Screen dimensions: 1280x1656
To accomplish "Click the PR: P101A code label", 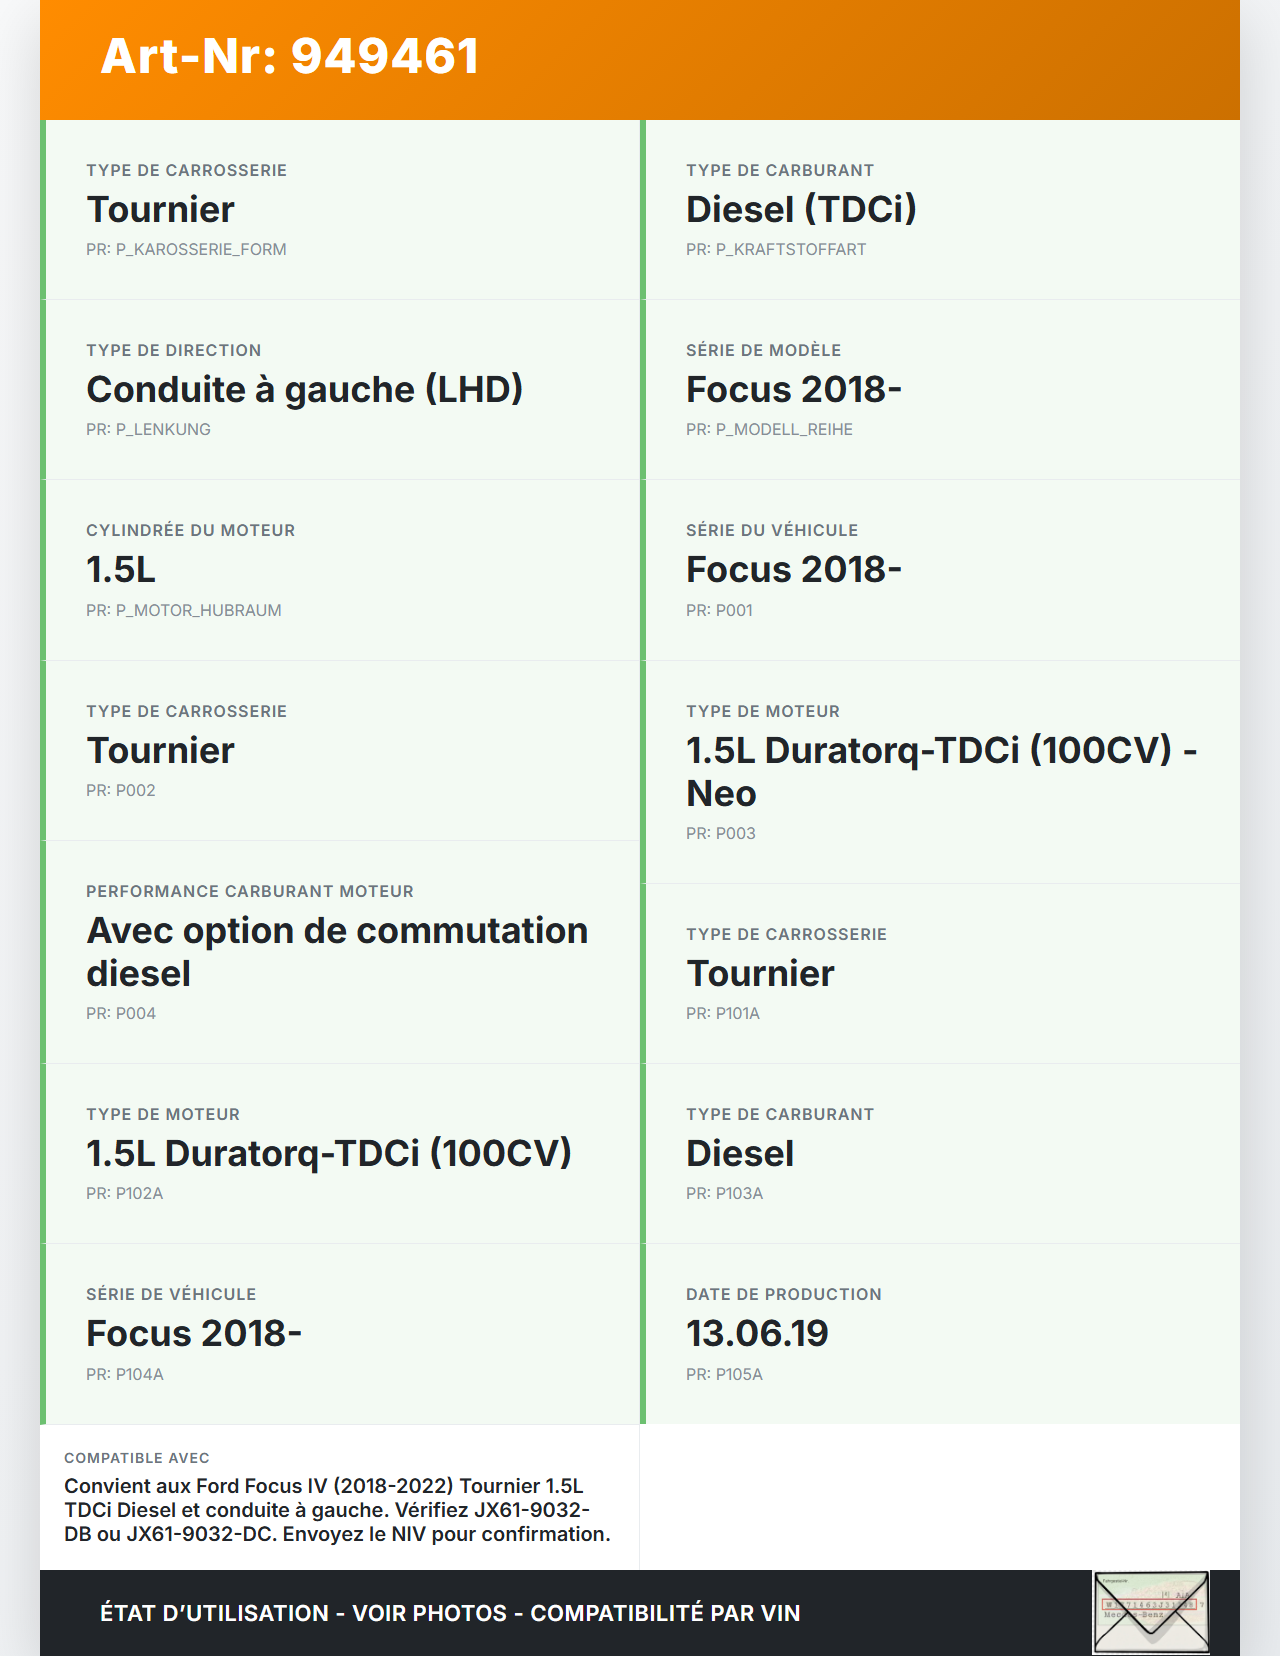I will [x=722, y=1013].
